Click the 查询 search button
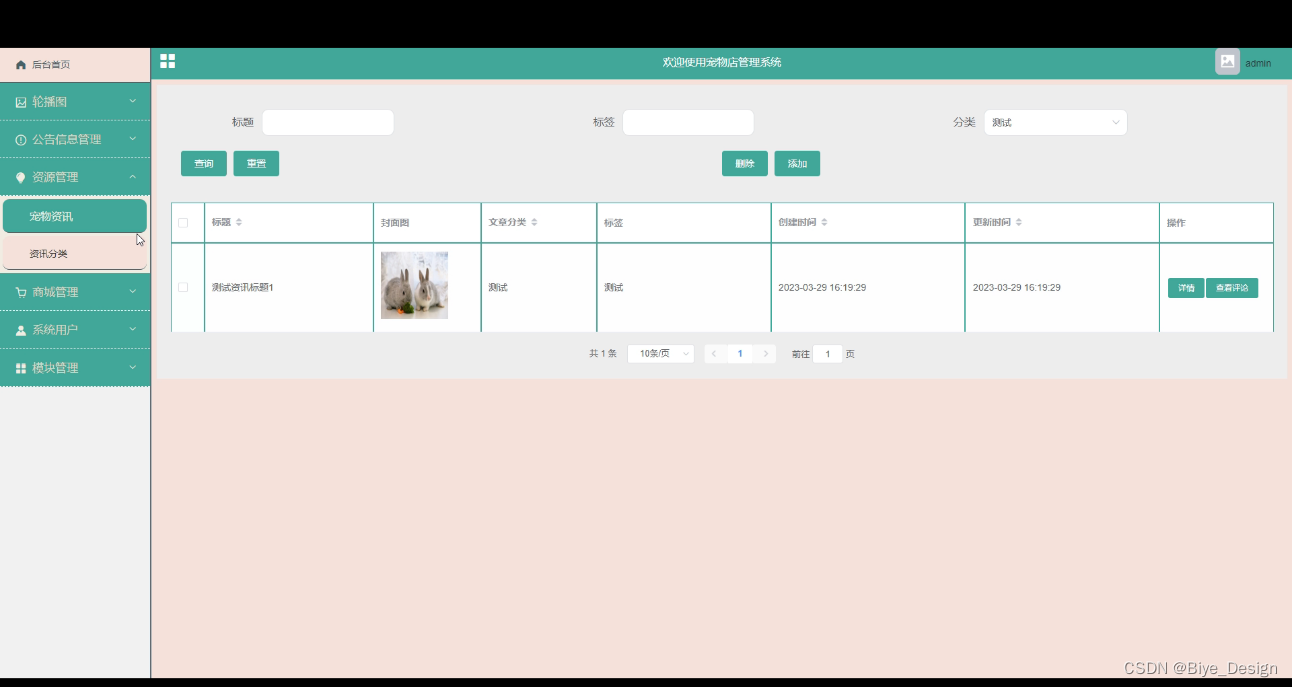The height and width of the screenshot is (687, 1292). (204, 164)
